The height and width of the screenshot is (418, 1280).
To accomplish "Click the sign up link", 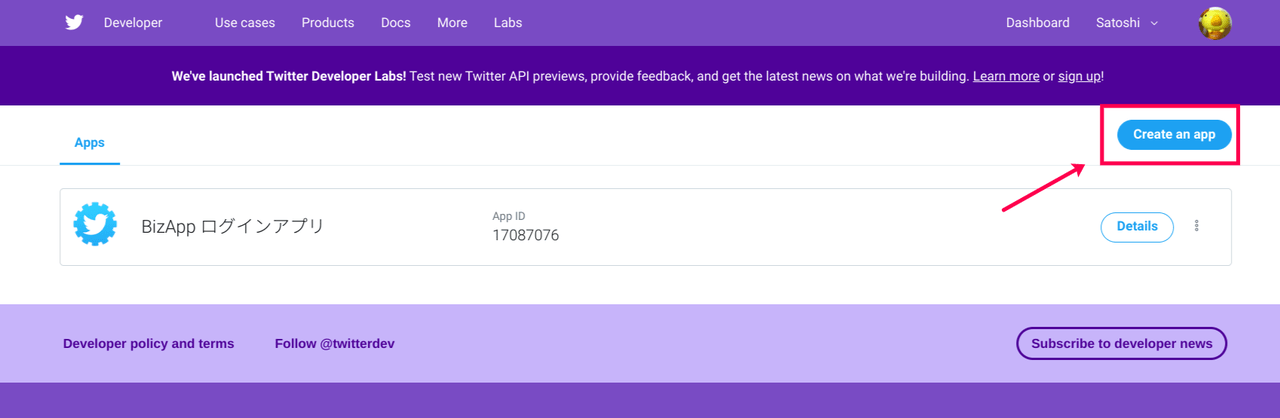I will (1079, 76).
